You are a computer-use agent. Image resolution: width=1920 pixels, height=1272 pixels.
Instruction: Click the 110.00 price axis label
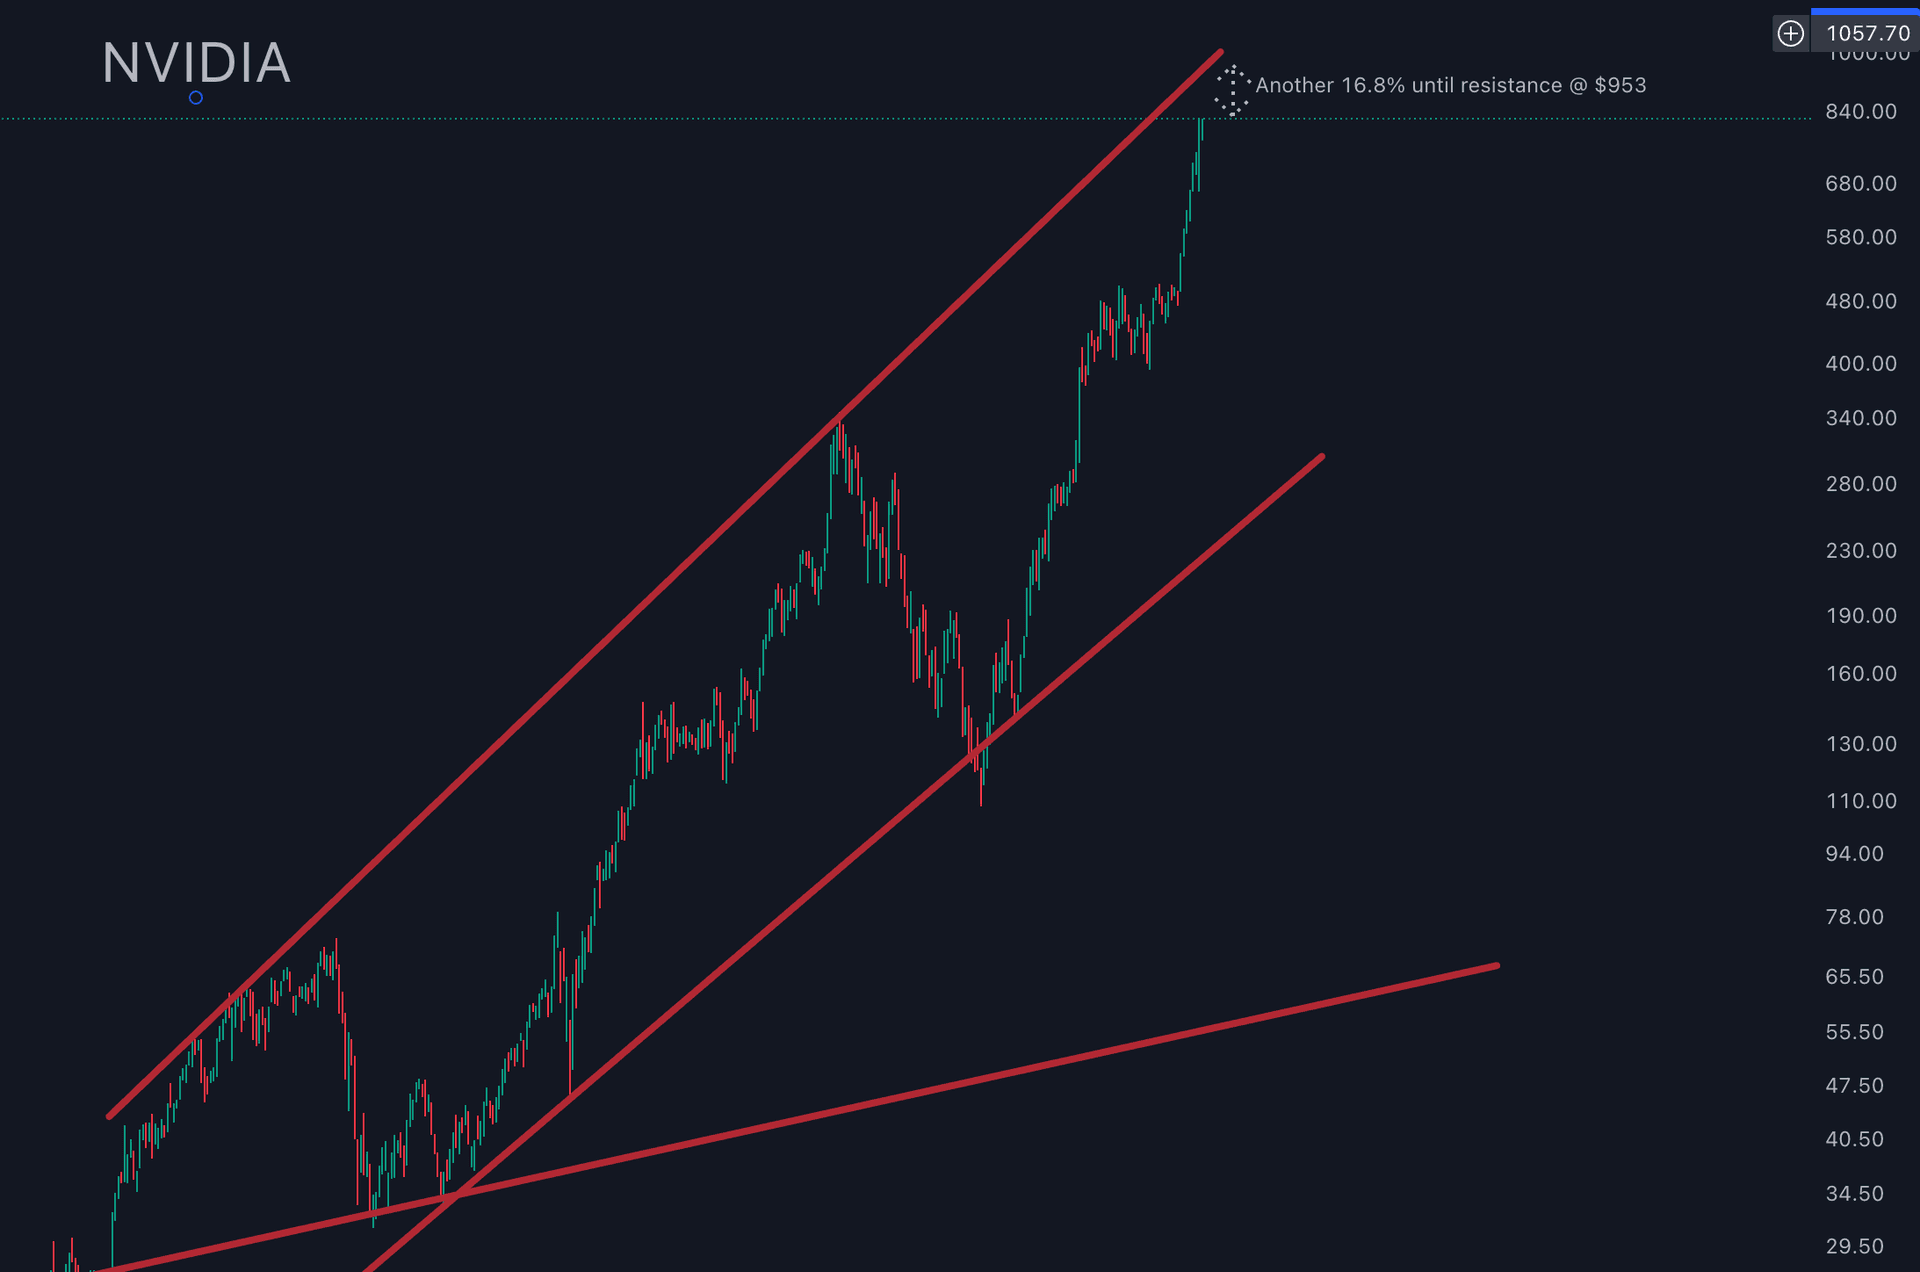1861,801
